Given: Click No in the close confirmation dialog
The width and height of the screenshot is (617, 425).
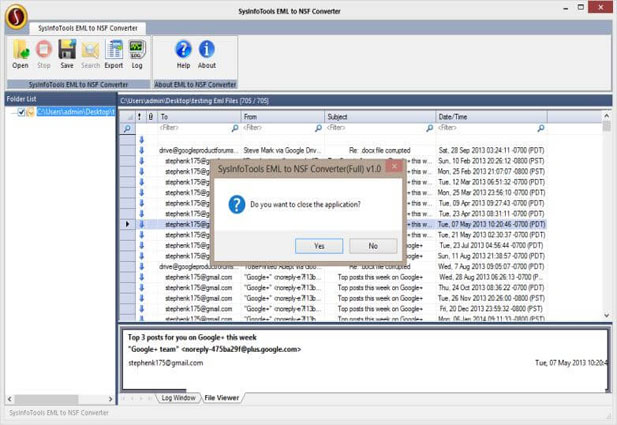Looking at the screenshot, I should pos(373,246).
